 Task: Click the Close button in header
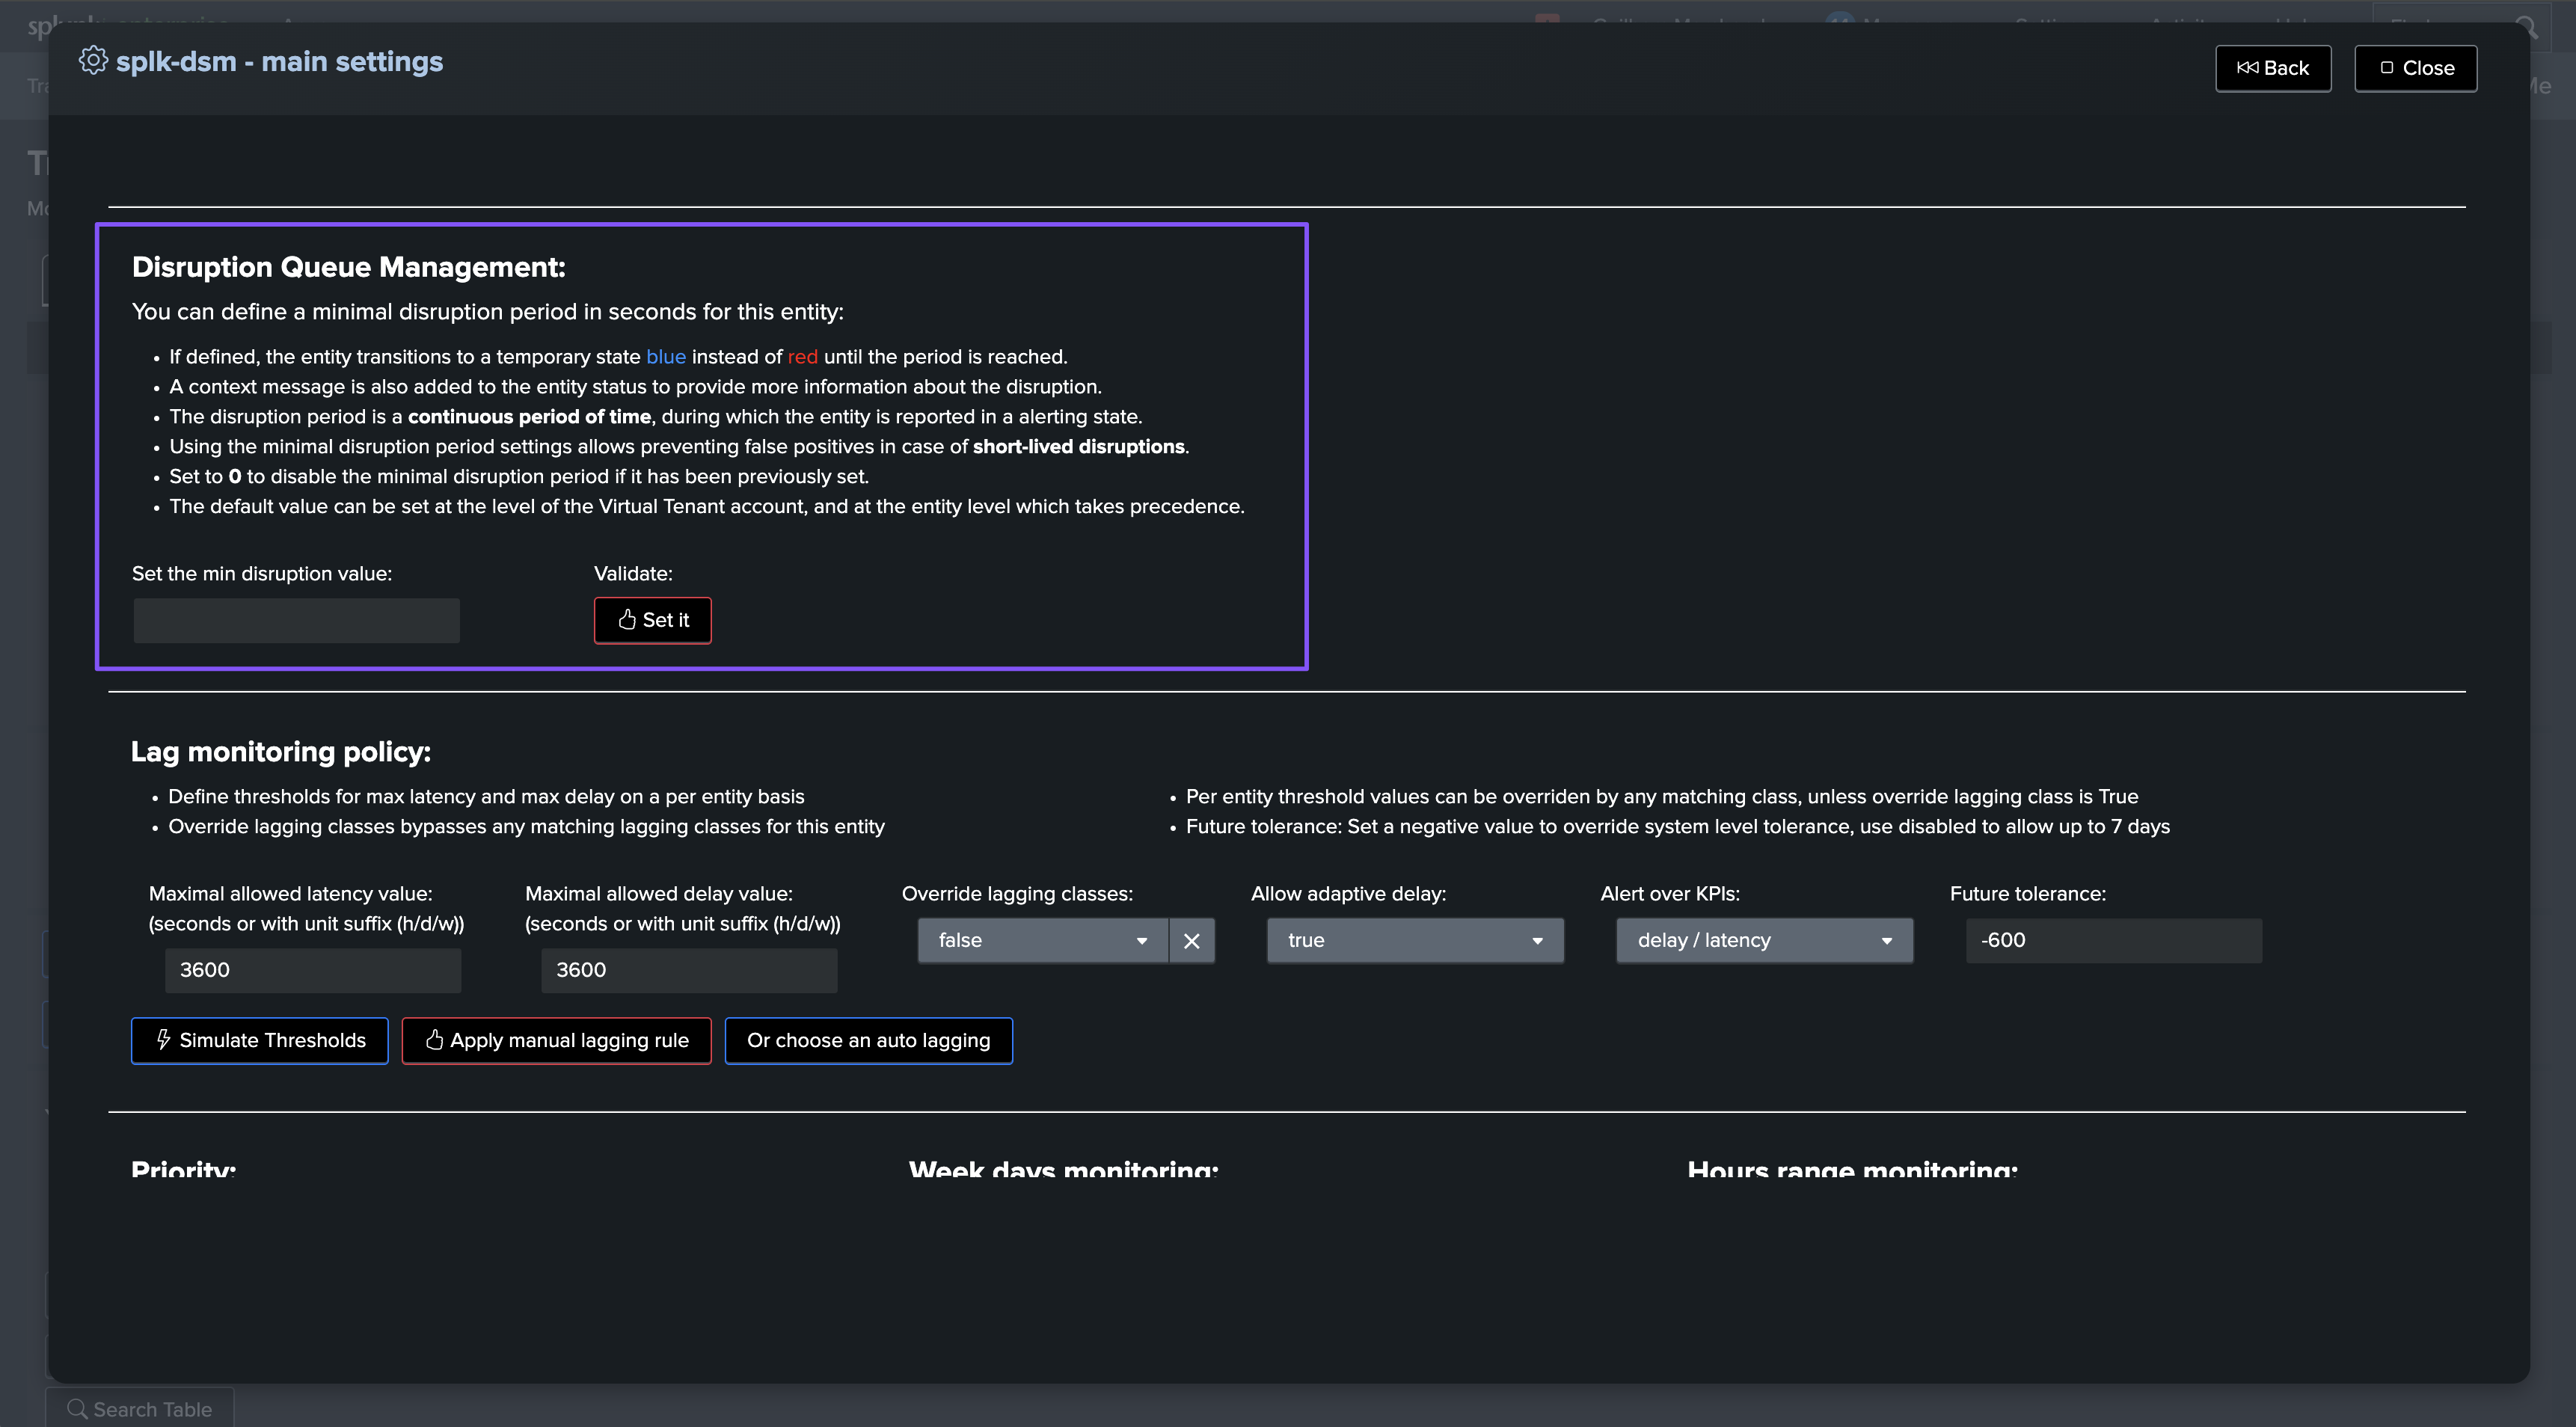pos(2415,68)
